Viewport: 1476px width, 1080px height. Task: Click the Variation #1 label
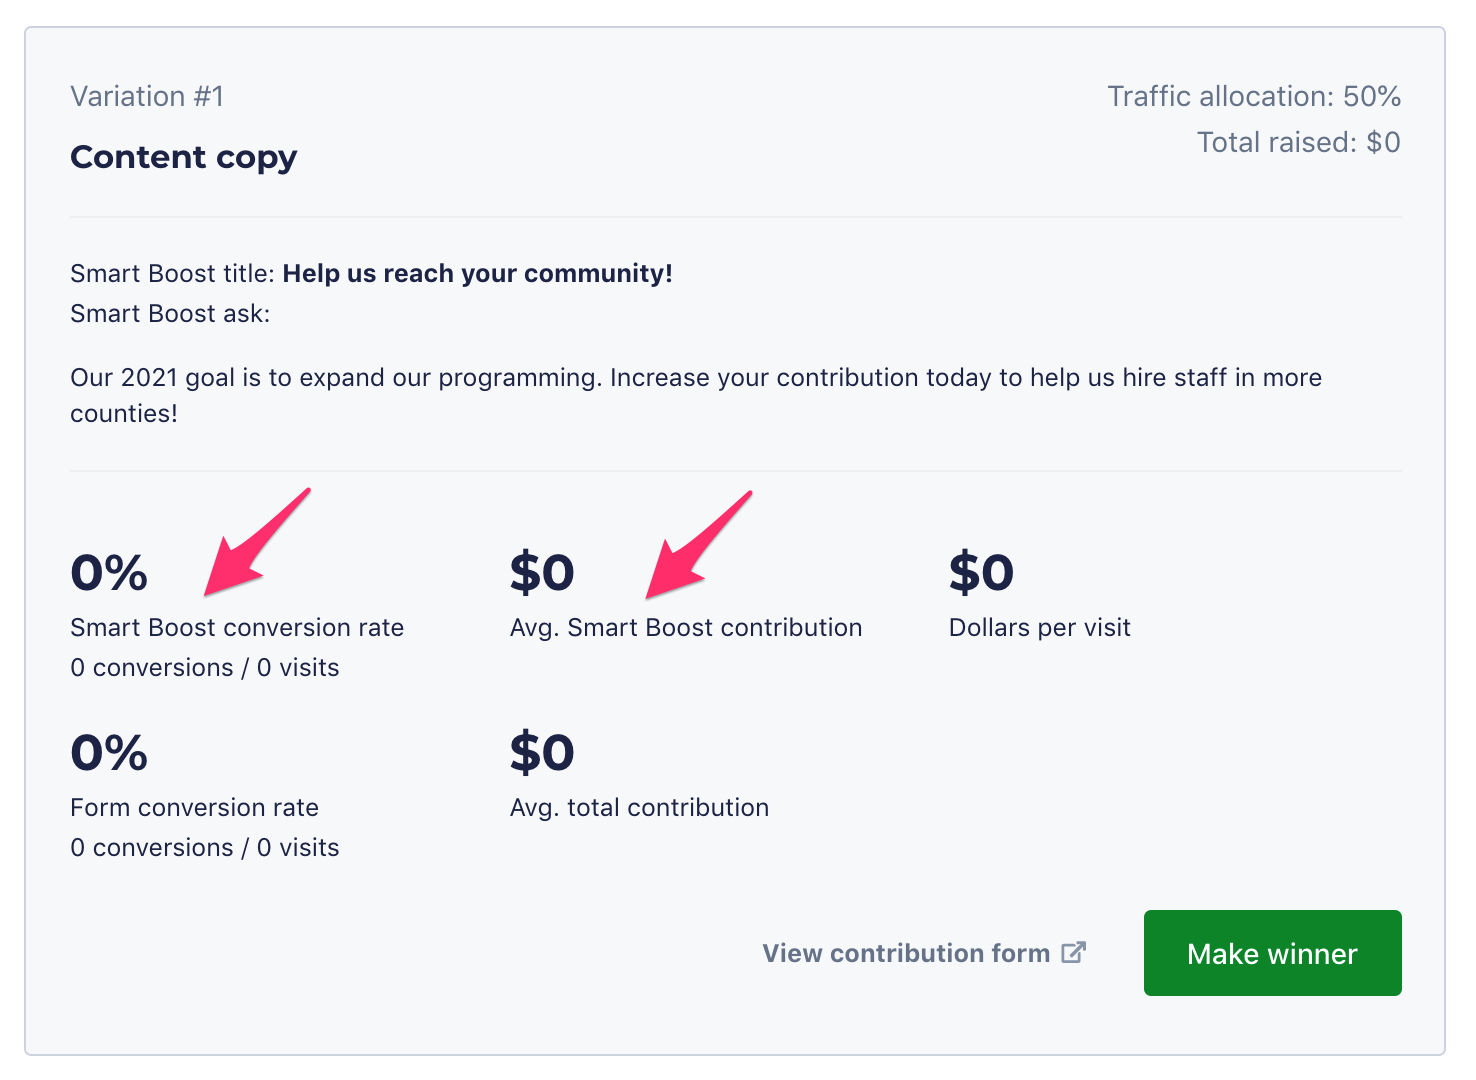(147, 96)
